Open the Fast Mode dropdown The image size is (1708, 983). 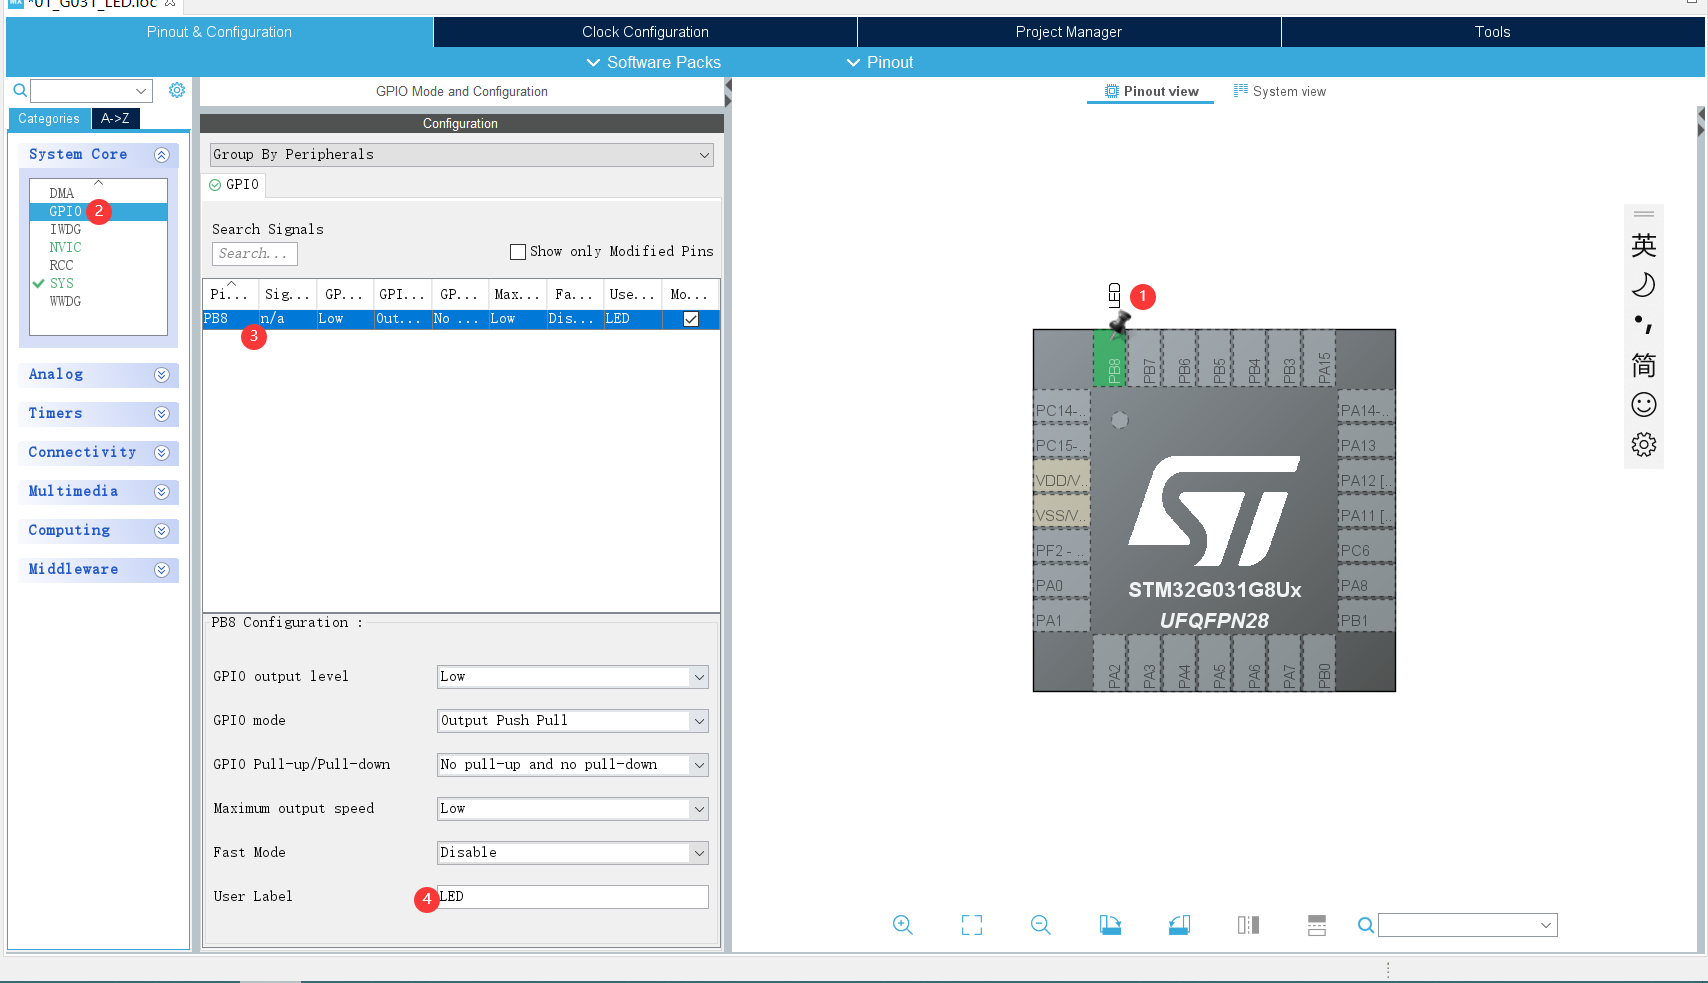point(573,853)
